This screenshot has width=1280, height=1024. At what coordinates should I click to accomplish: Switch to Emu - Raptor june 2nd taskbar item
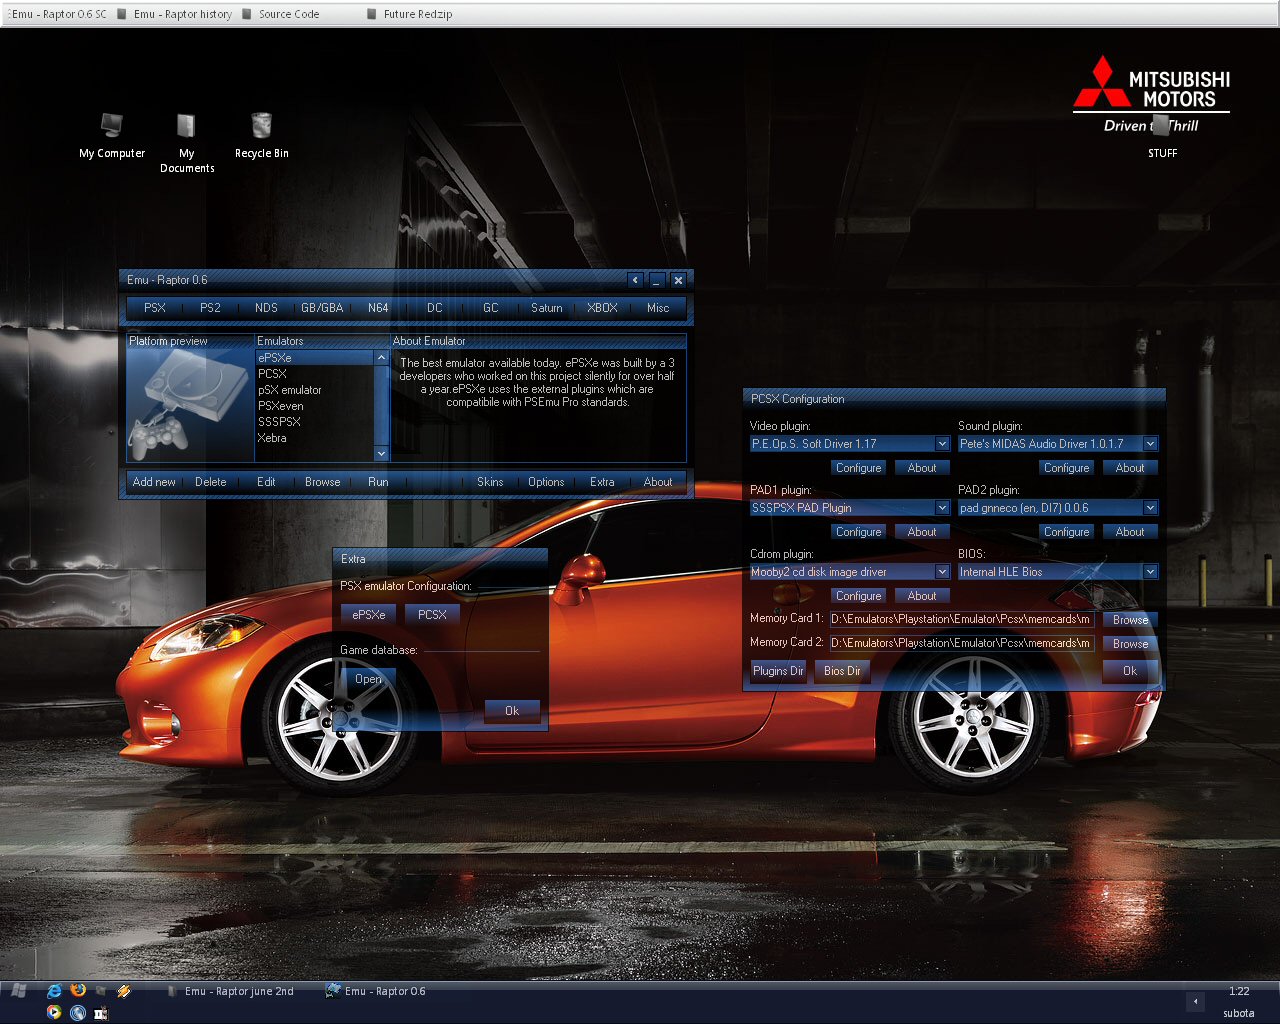[x=231, y=991]
